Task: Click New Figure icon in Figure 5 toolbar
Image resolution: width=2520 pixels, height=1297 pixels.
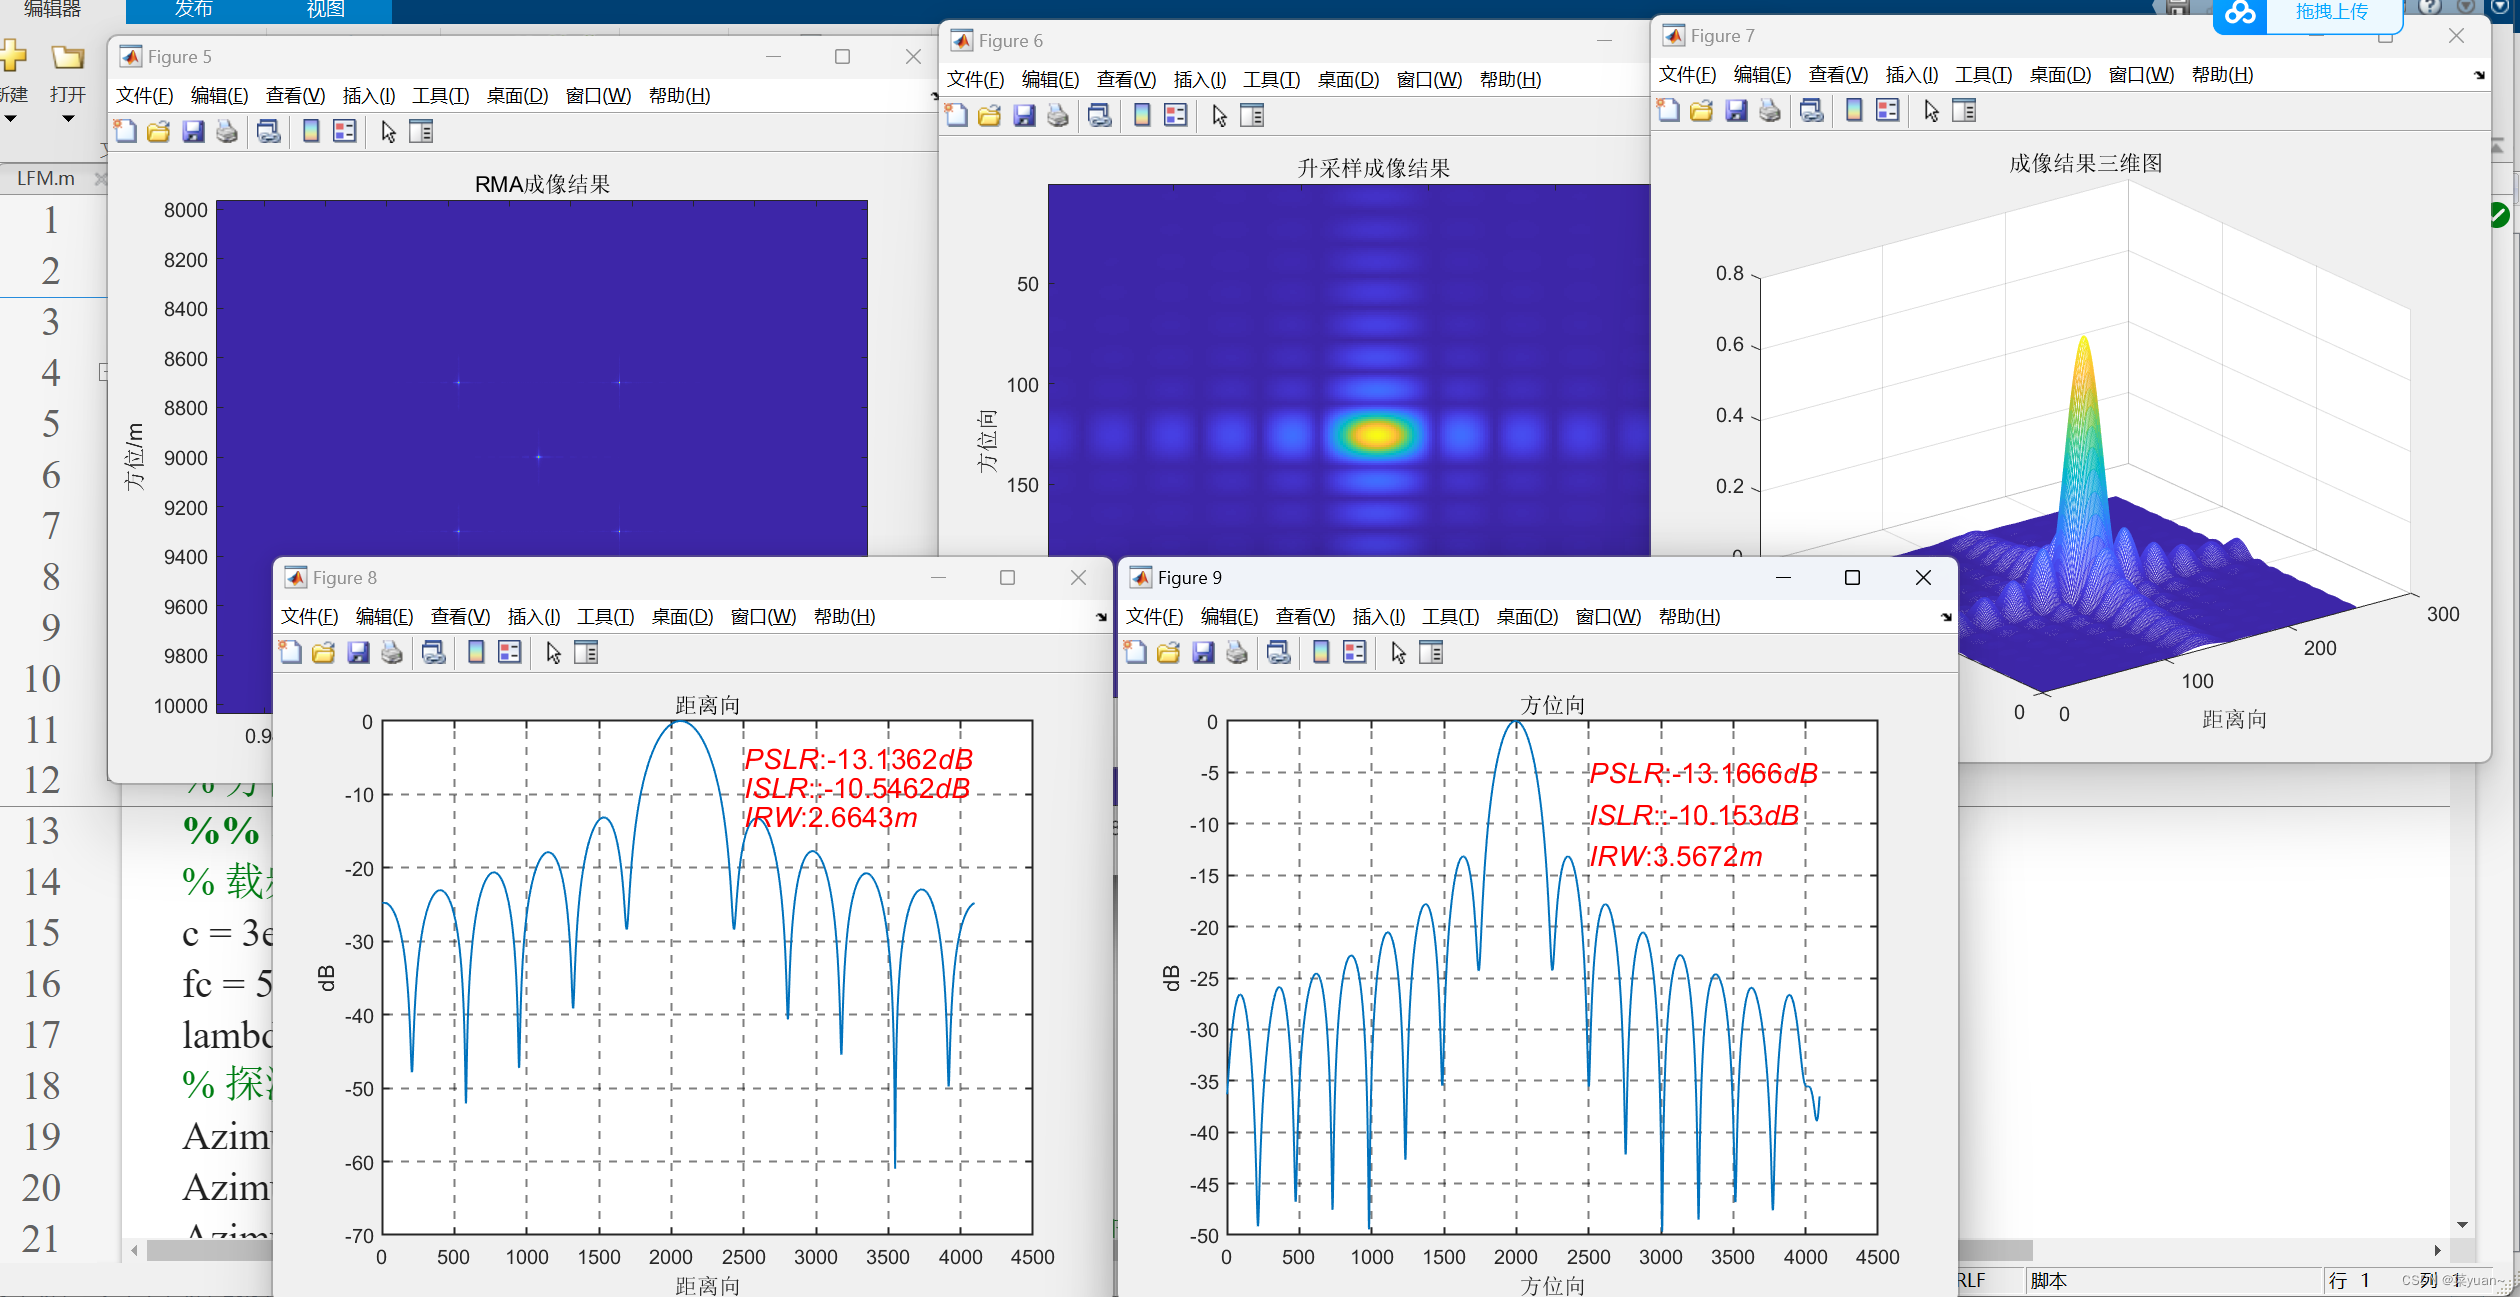Action: [x=125, y=131]
